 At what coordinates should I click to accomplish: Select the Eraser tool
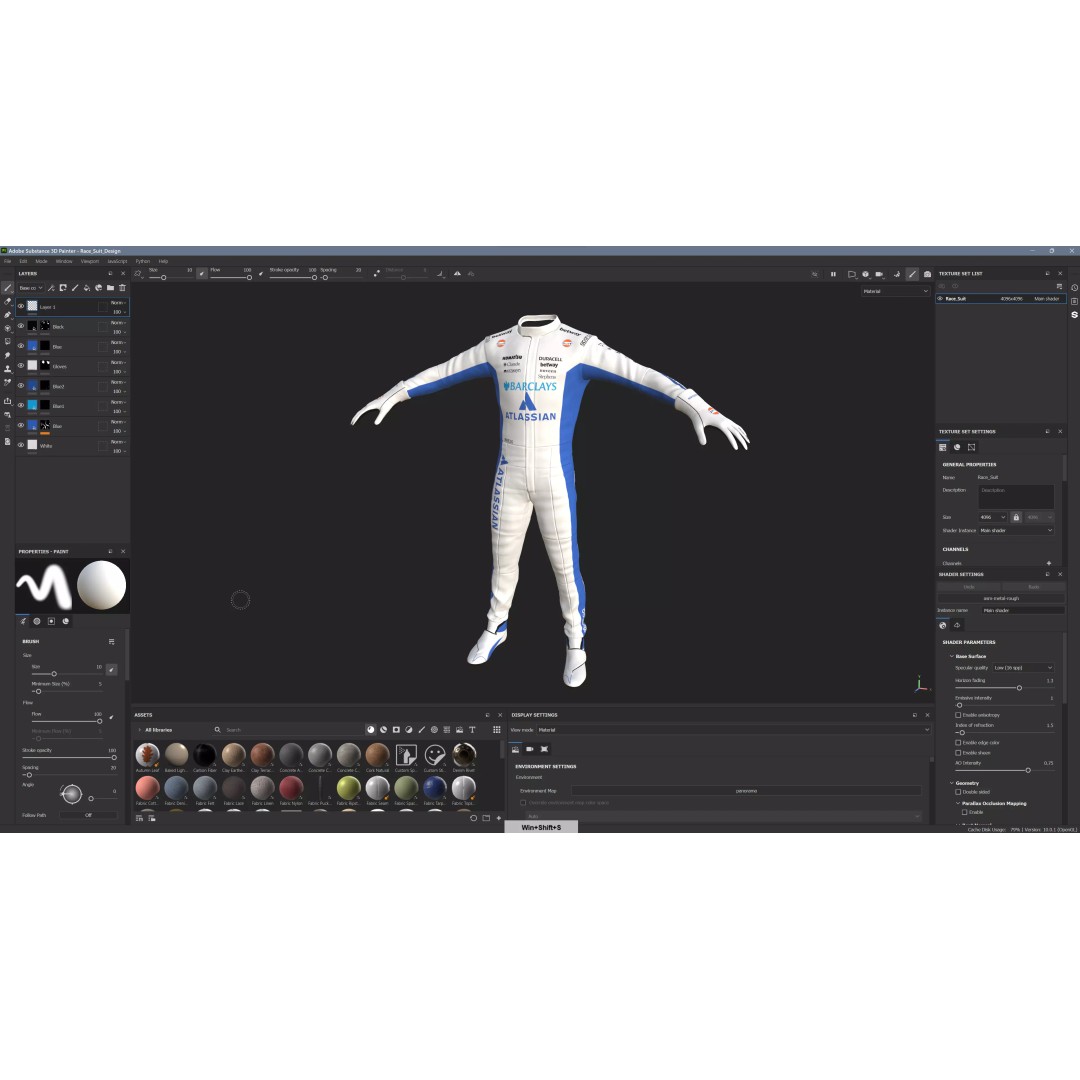tap(8, 301)
